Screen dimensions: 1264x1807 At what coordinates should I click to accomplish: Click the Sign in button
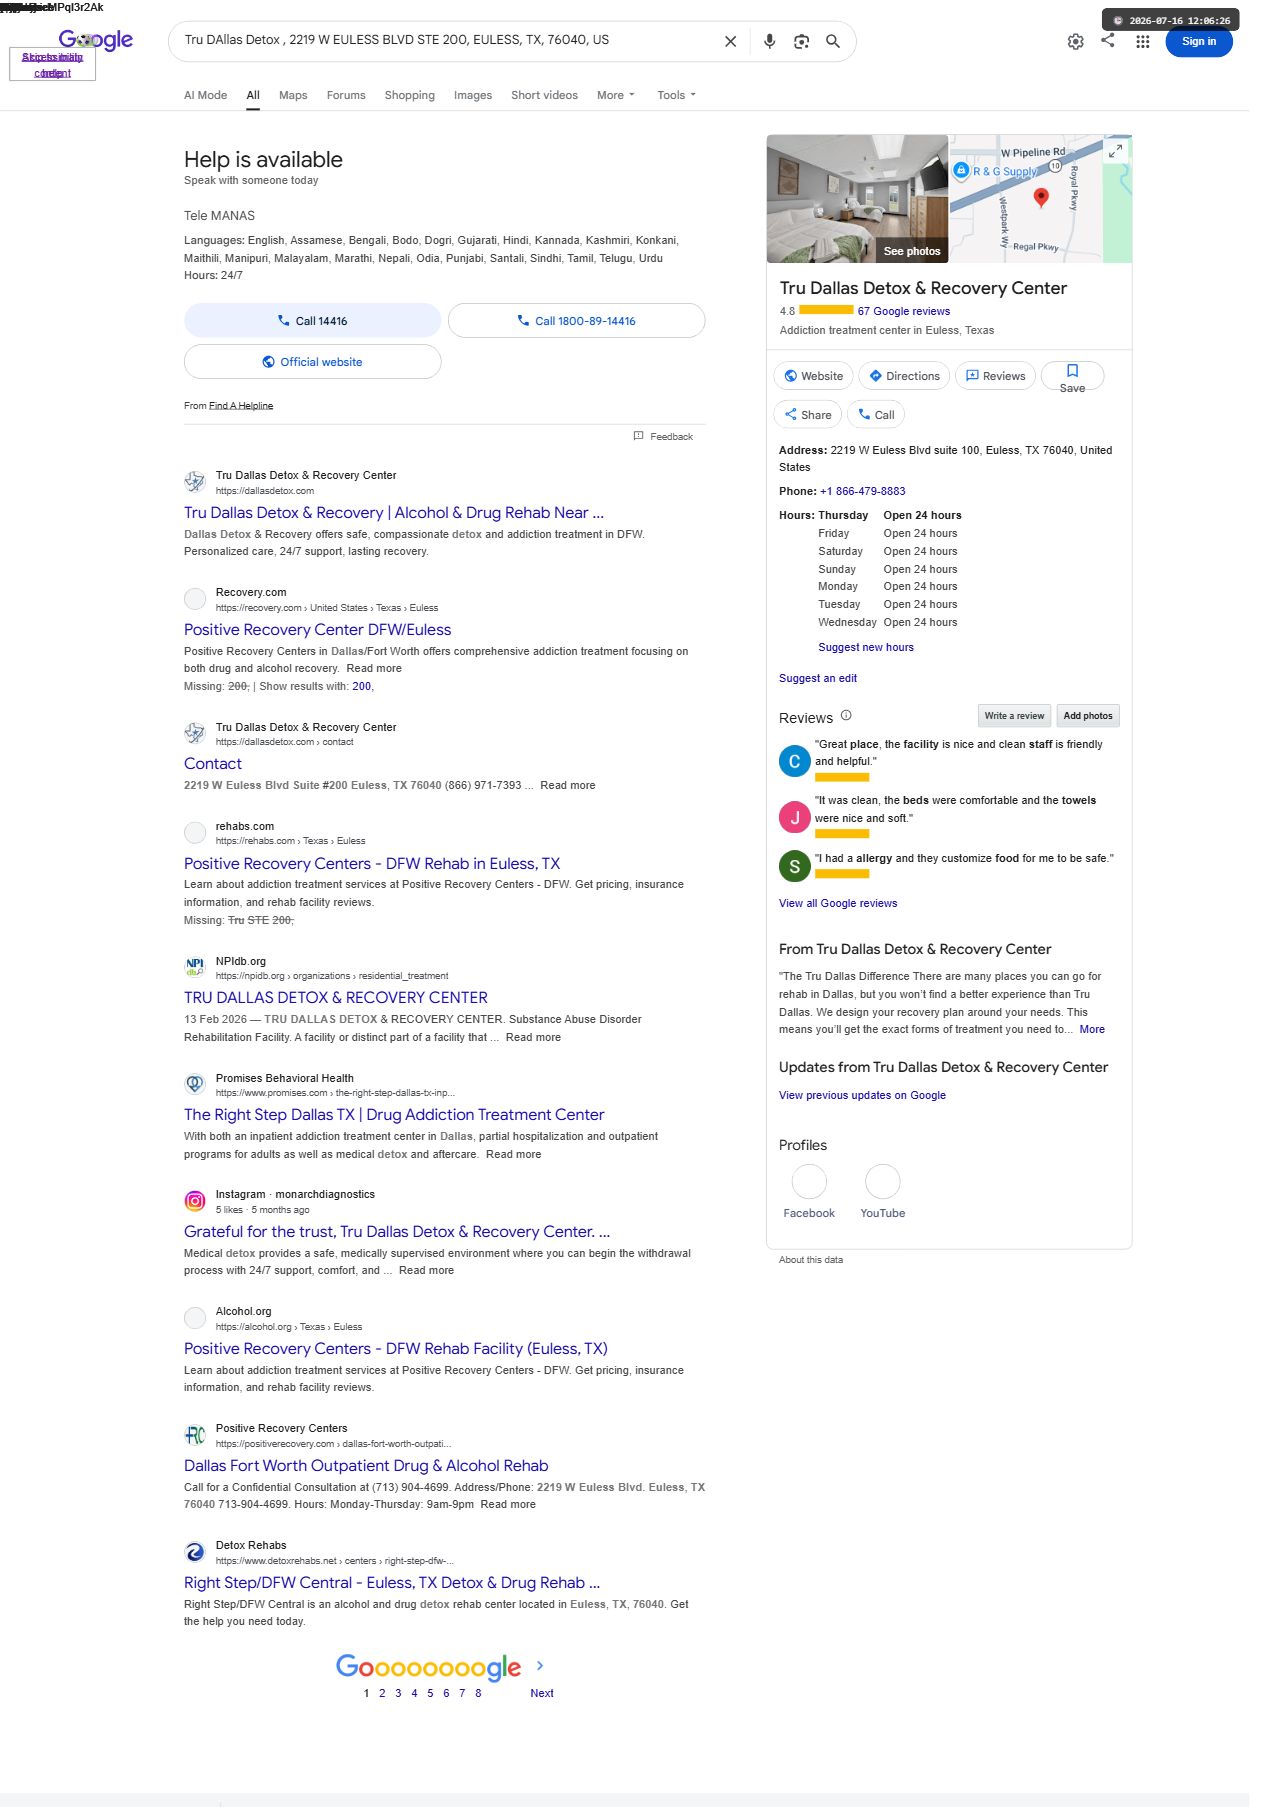tap(1198, 42)
